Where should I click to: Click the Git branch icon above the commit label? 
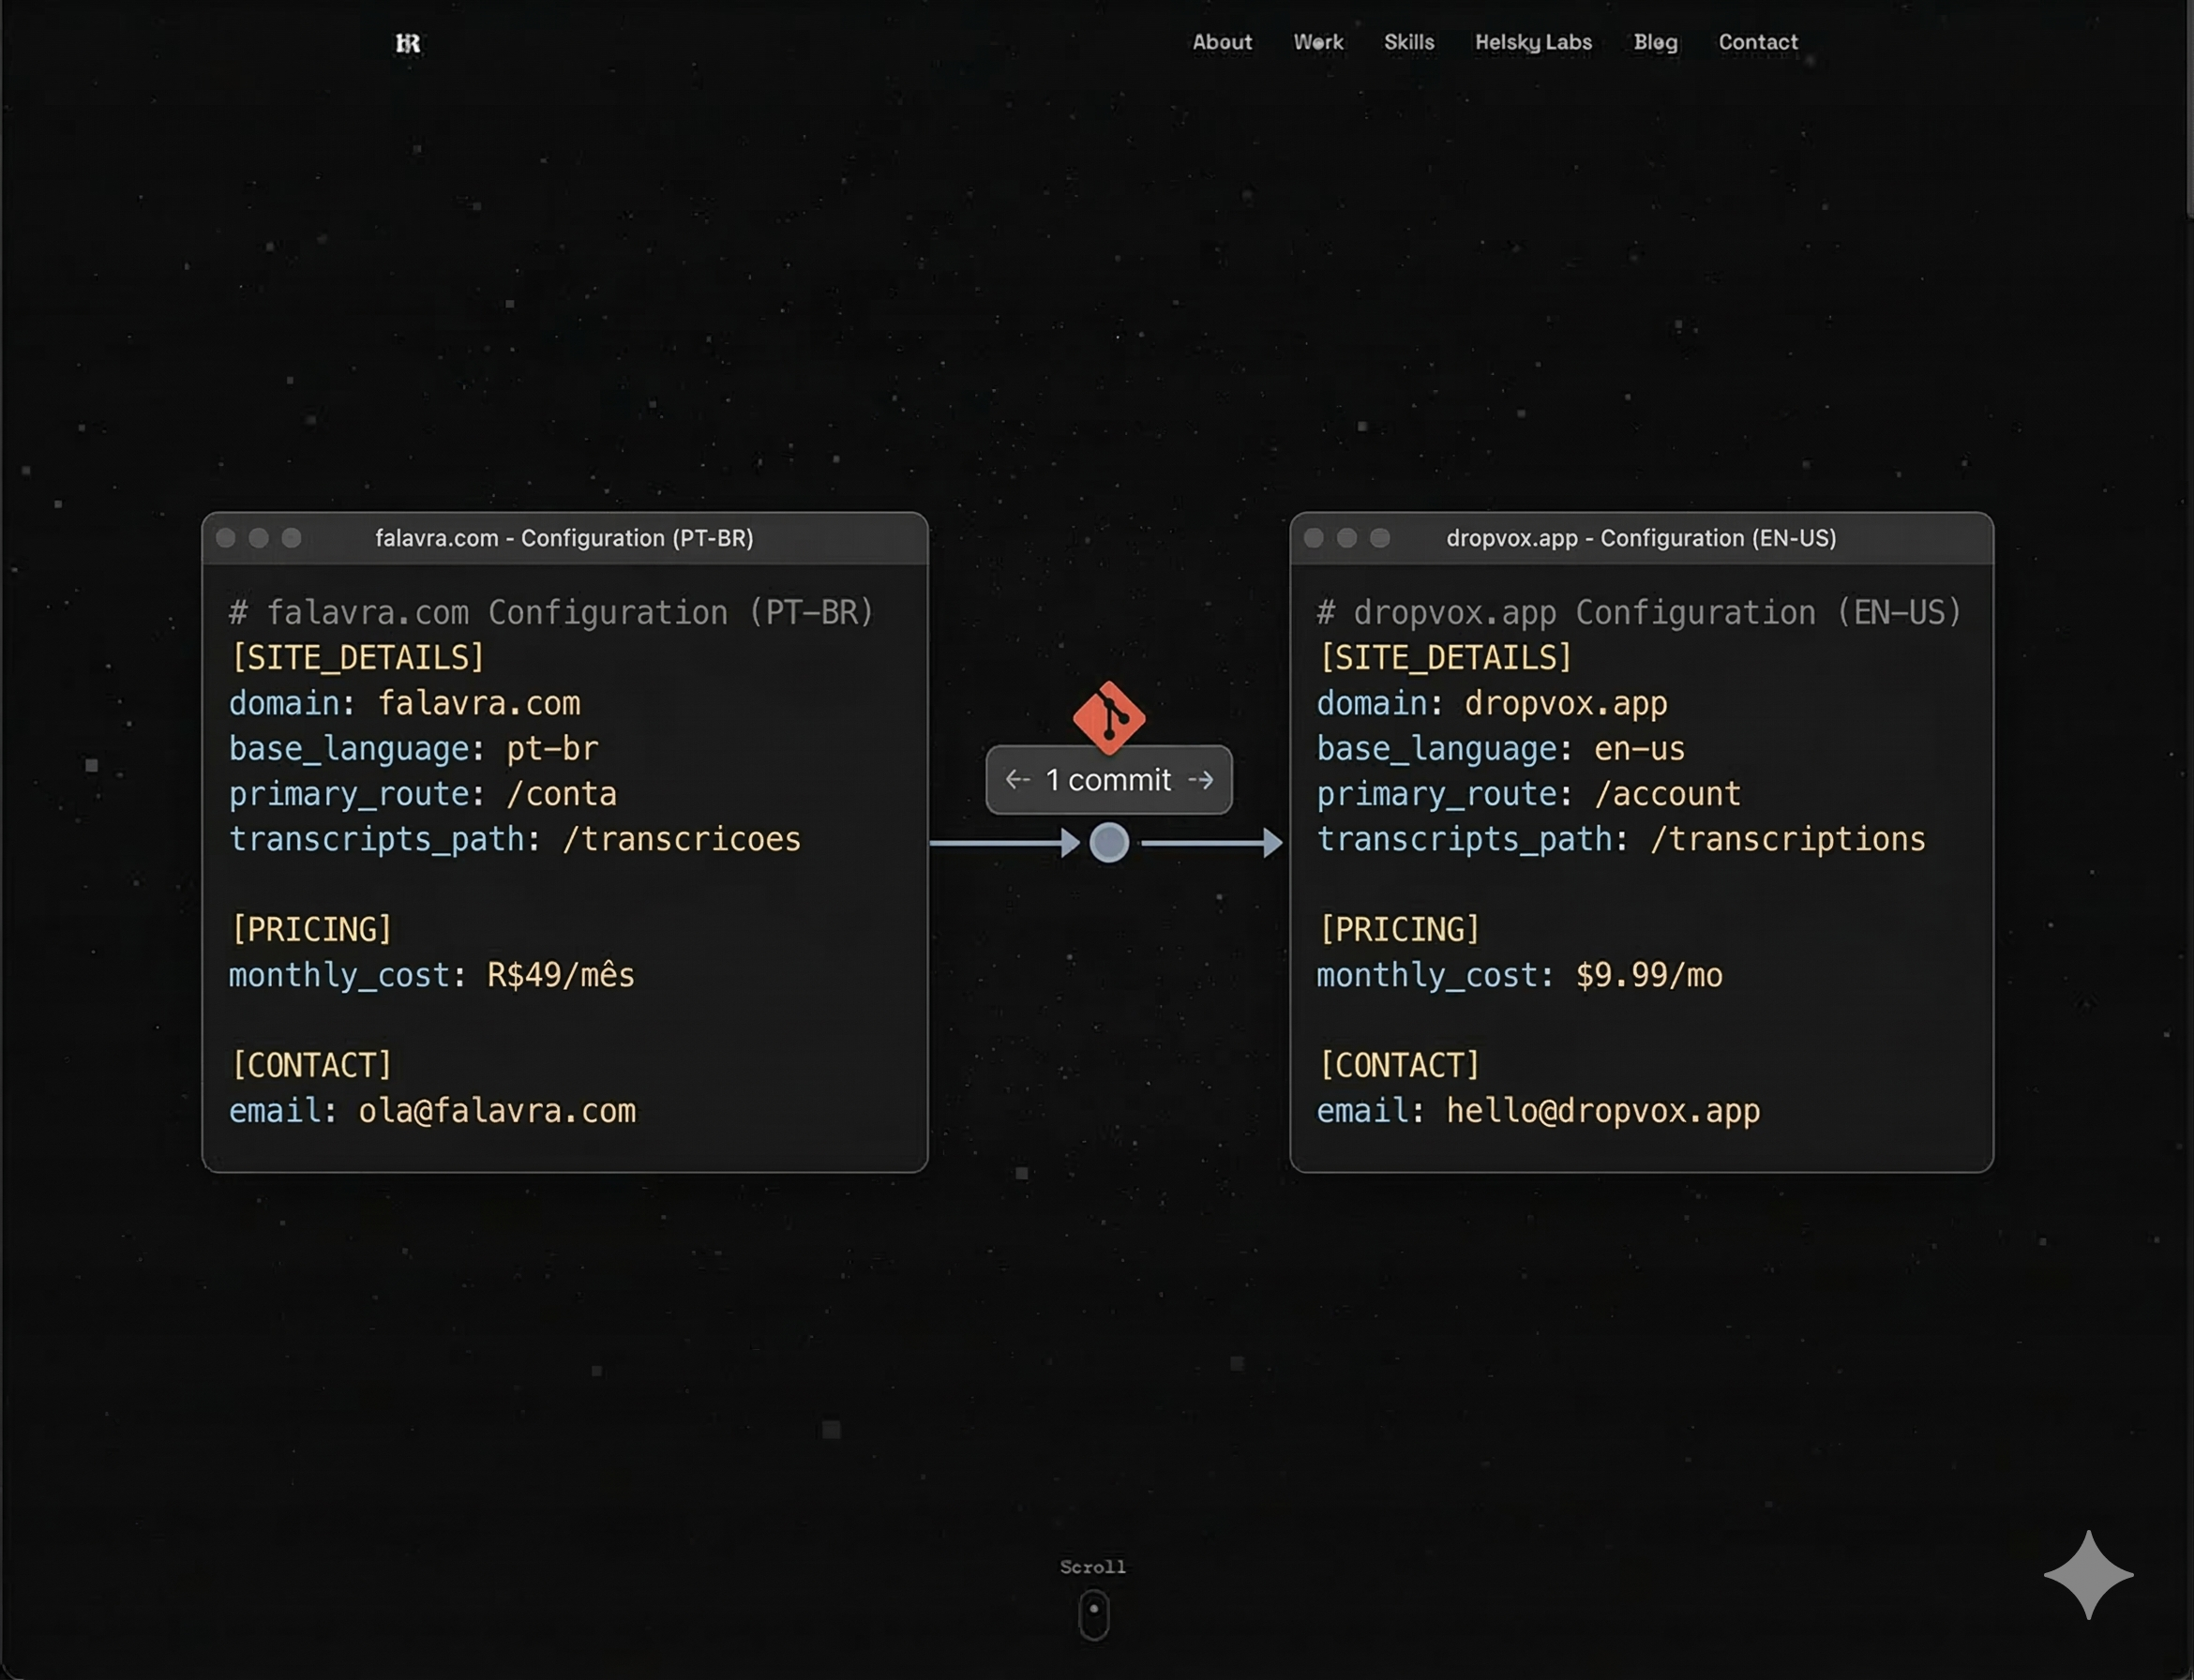[1109, 718]
